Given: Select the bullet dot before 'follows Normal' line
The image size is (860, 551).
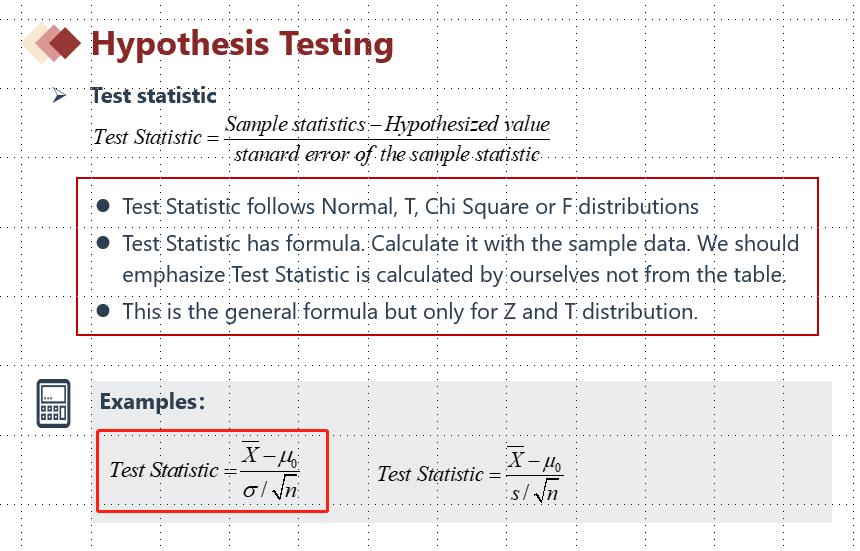Looking at the screenshot, I should point(102,207).
